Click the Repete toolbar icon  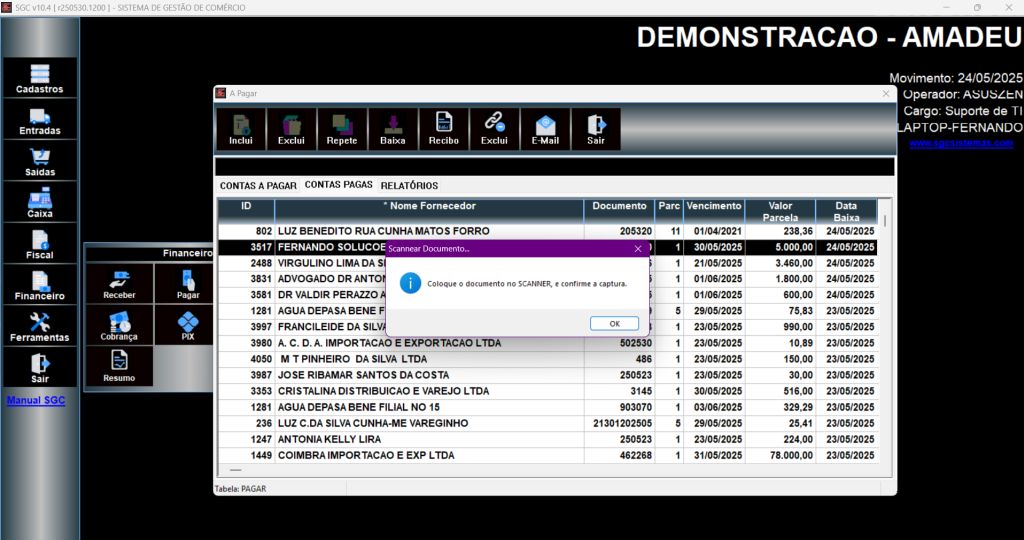(342, 129)
